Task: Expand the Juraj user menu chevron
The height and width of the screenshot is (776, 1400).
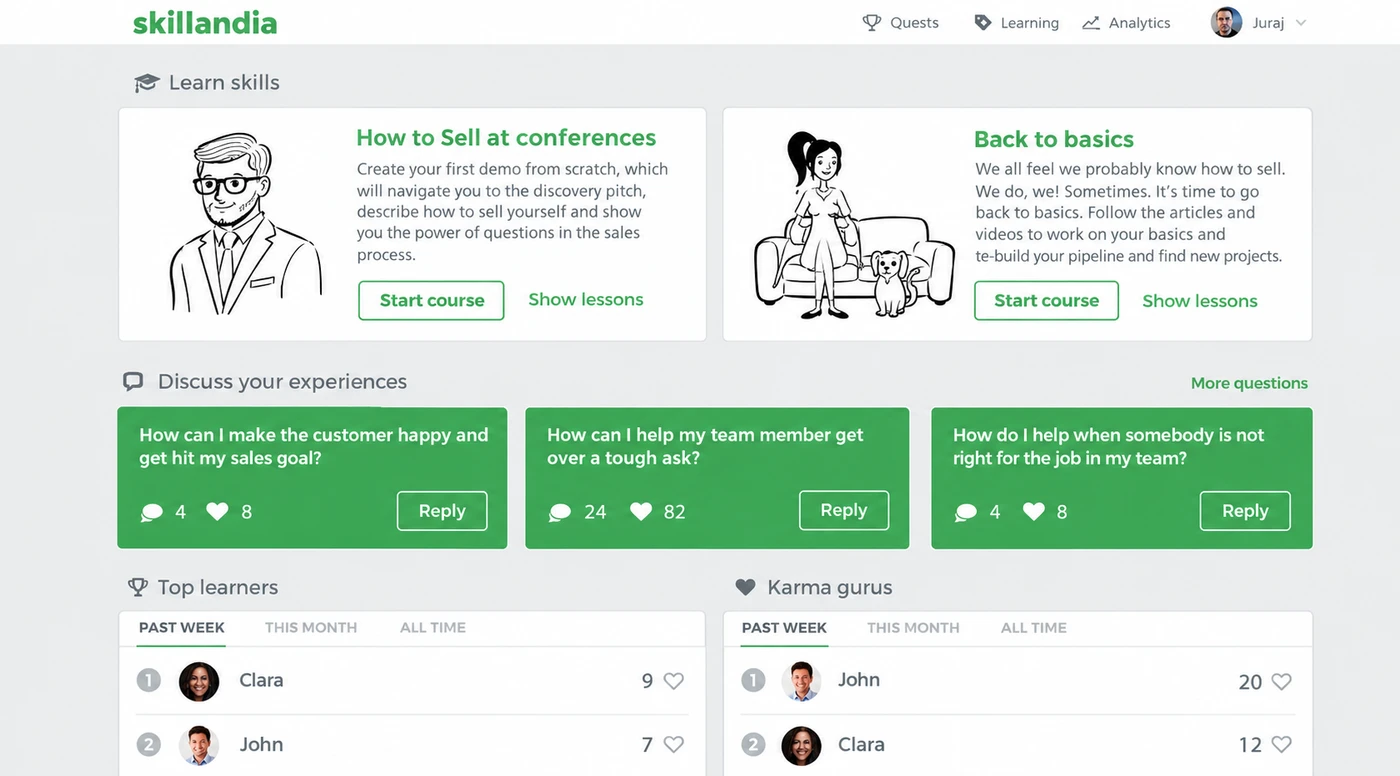Action: pos(1301,23)
